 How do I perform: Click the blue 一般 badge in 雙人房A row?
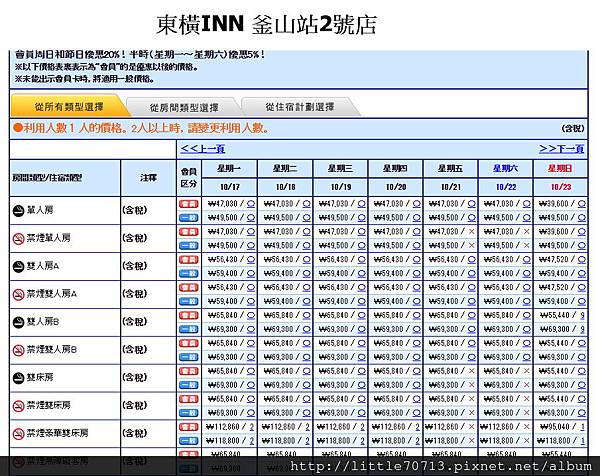(189, 274)
